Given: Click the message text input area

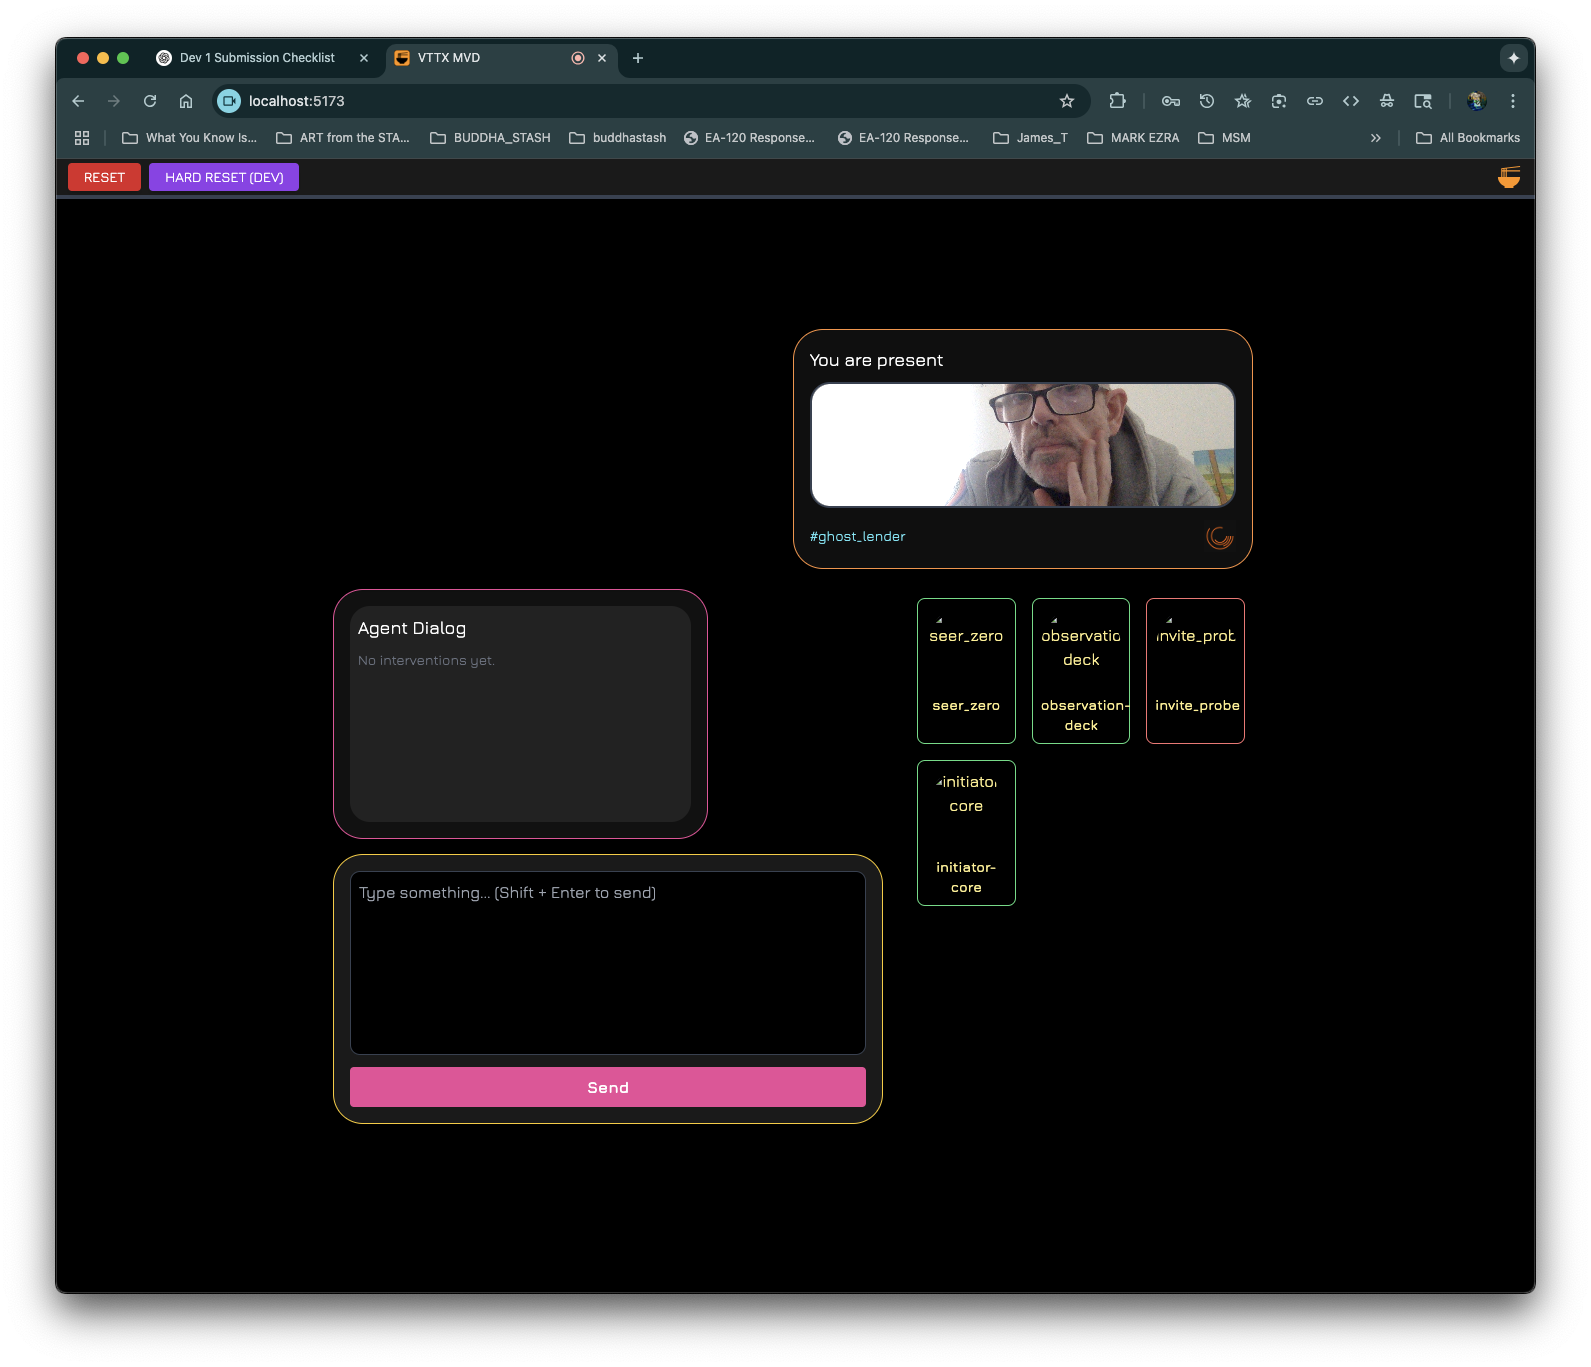Looking at the screenshot, I should (607, 962).
